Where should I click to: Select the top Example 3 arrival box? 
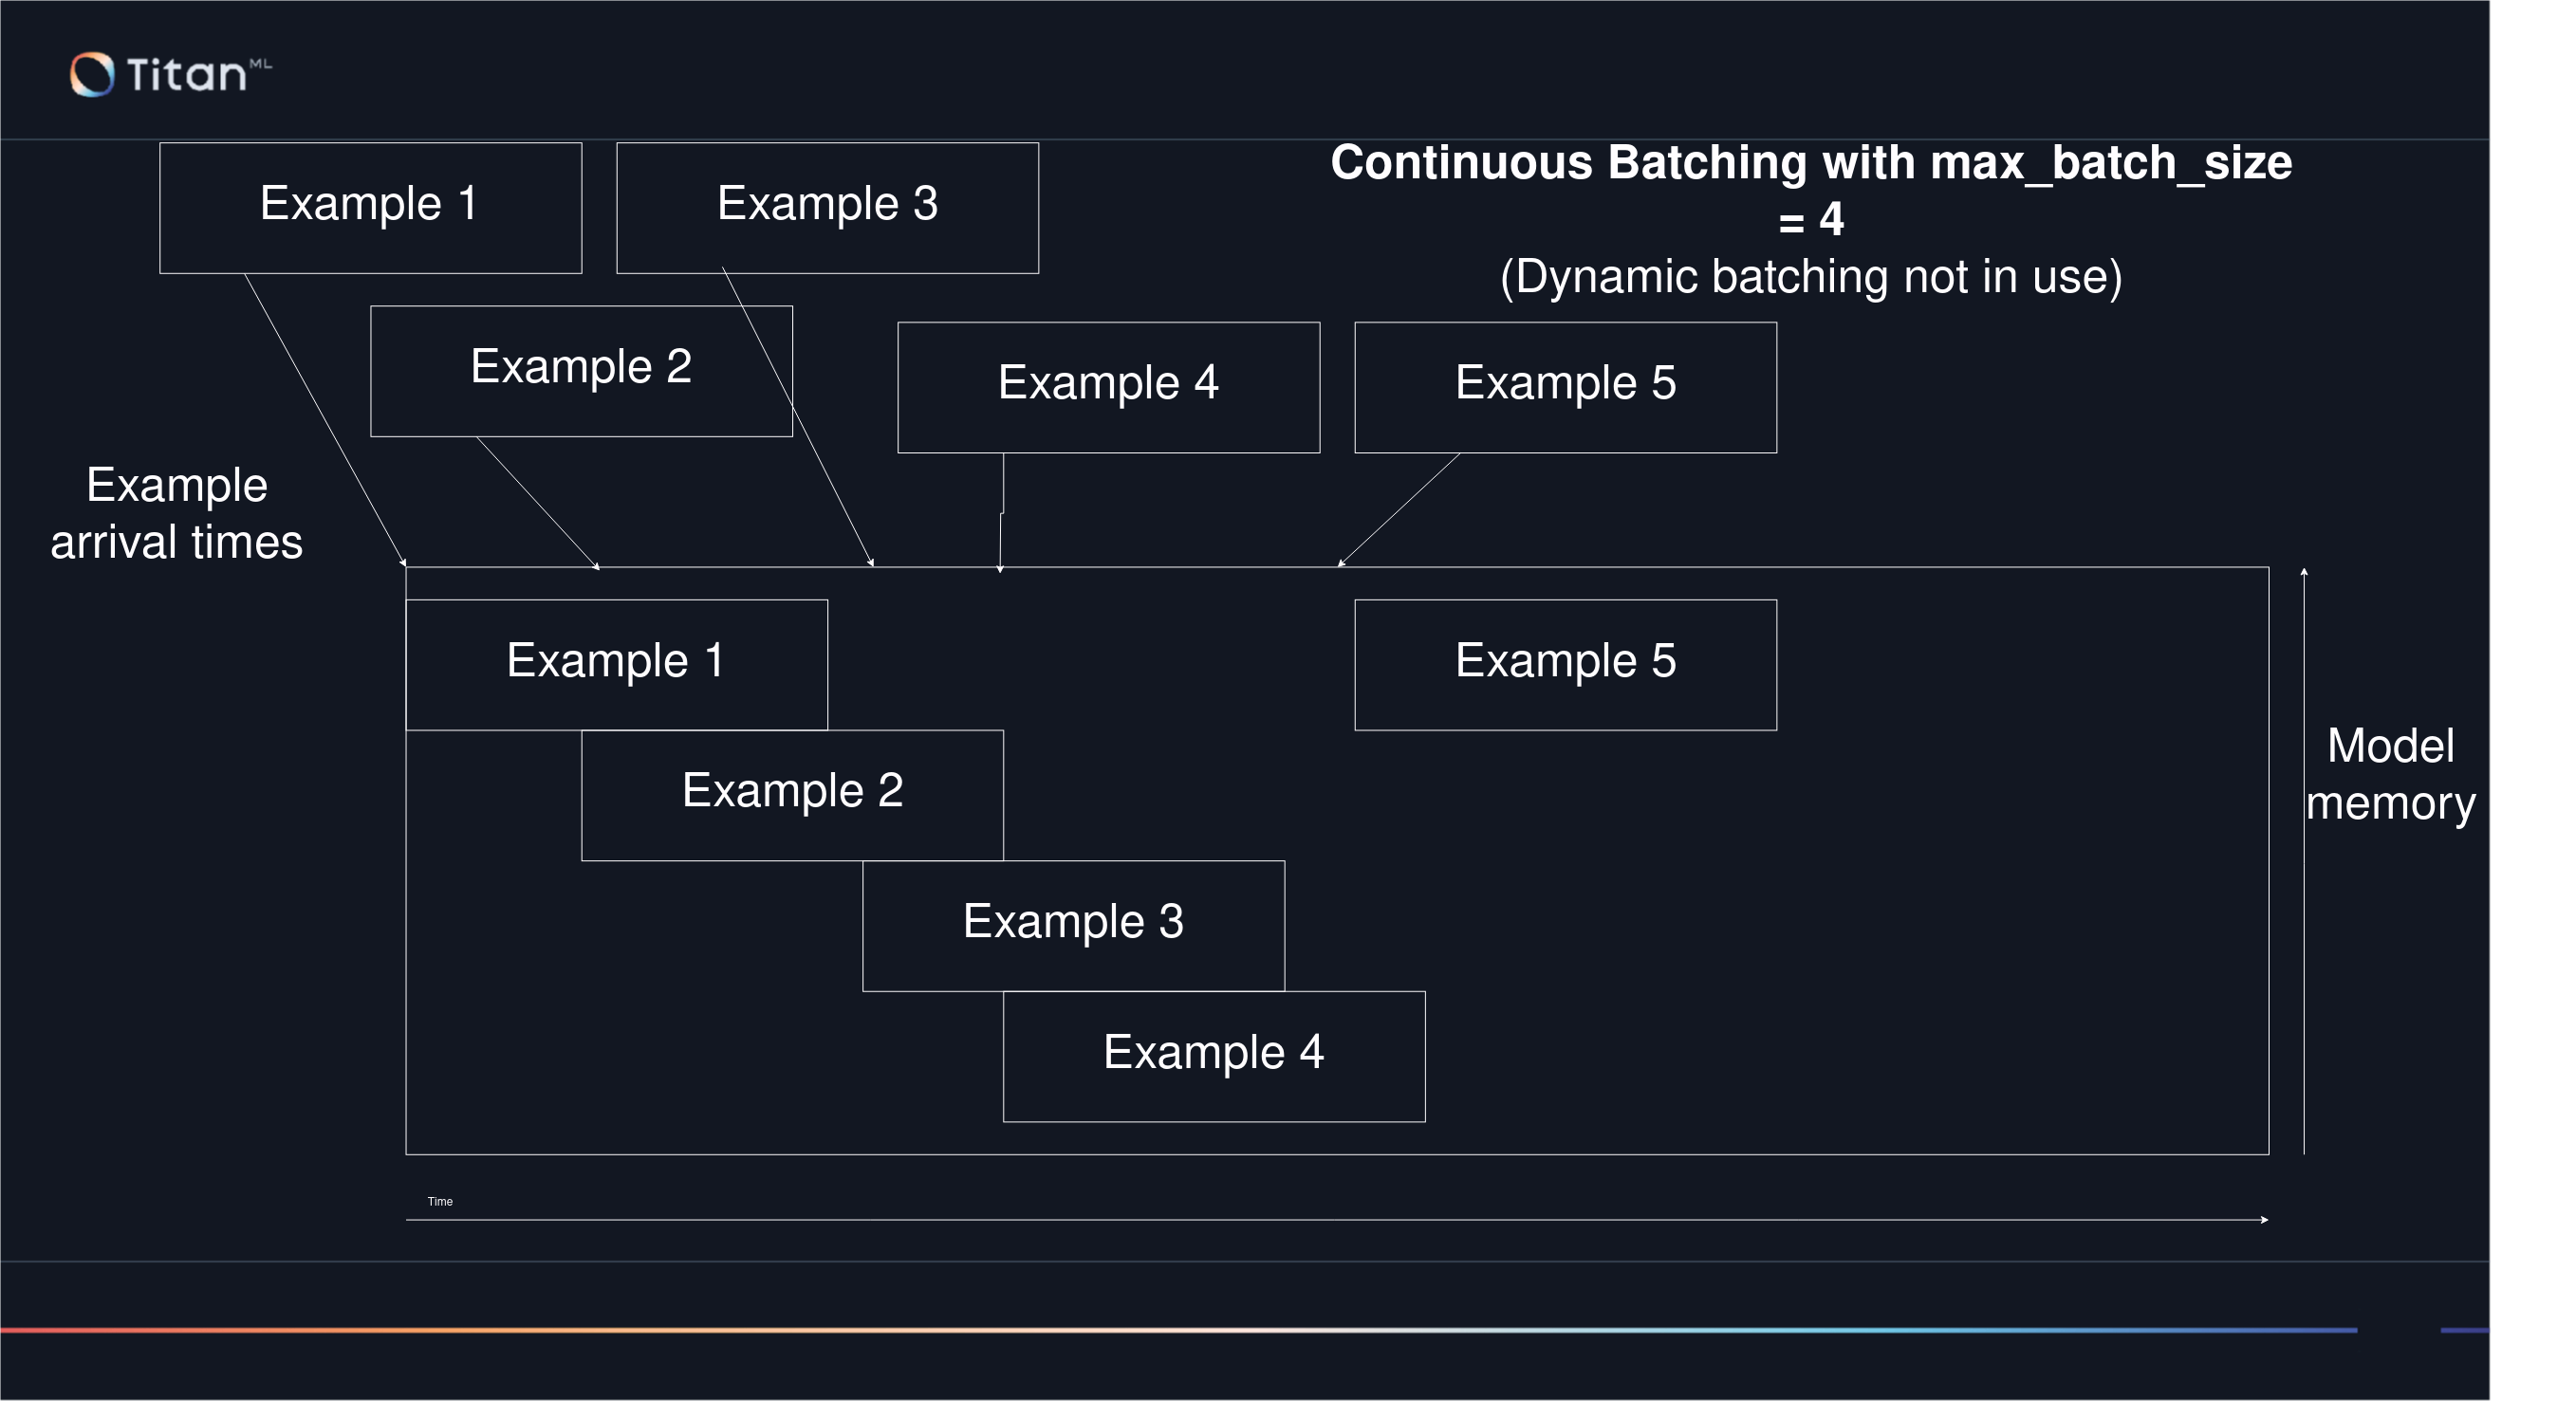click(x=827, y=207)
